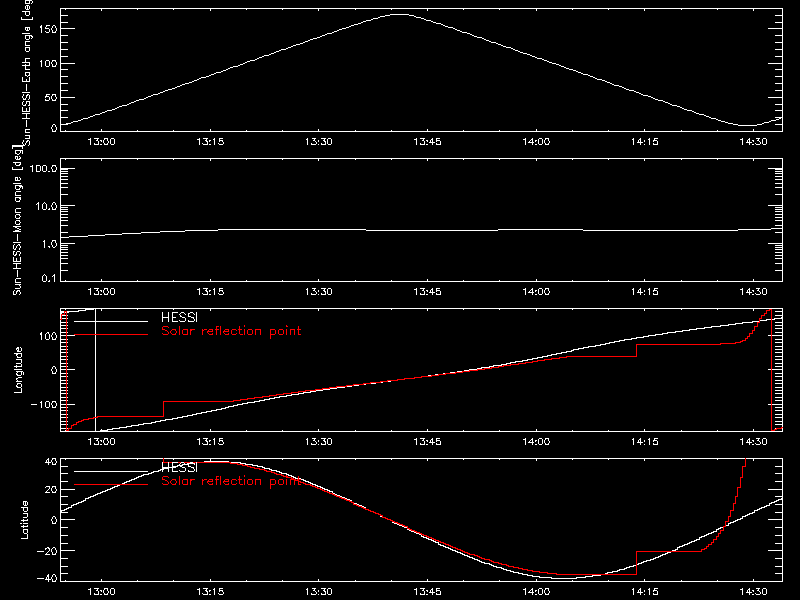Click the Sun-HESSI-Earth angle axis title
This screenshot has height=600, width=800.
(28, 73)
